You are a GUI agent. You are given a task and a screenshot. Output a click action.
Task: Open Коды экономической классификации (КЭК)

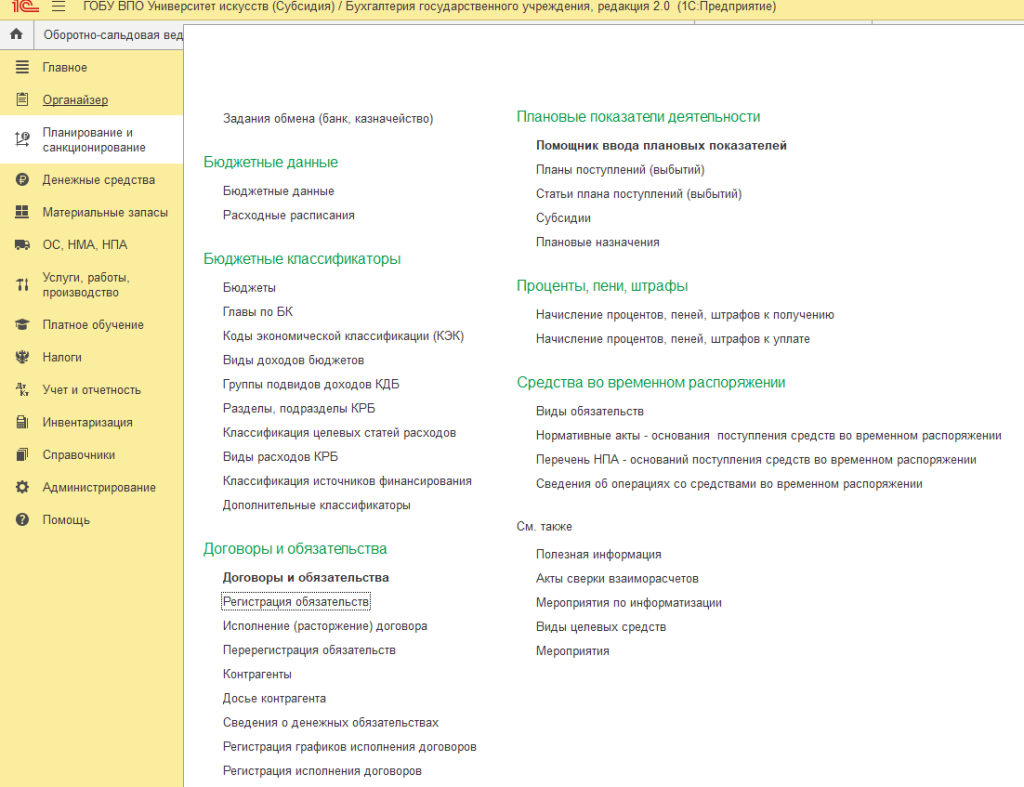click(343, 336)
